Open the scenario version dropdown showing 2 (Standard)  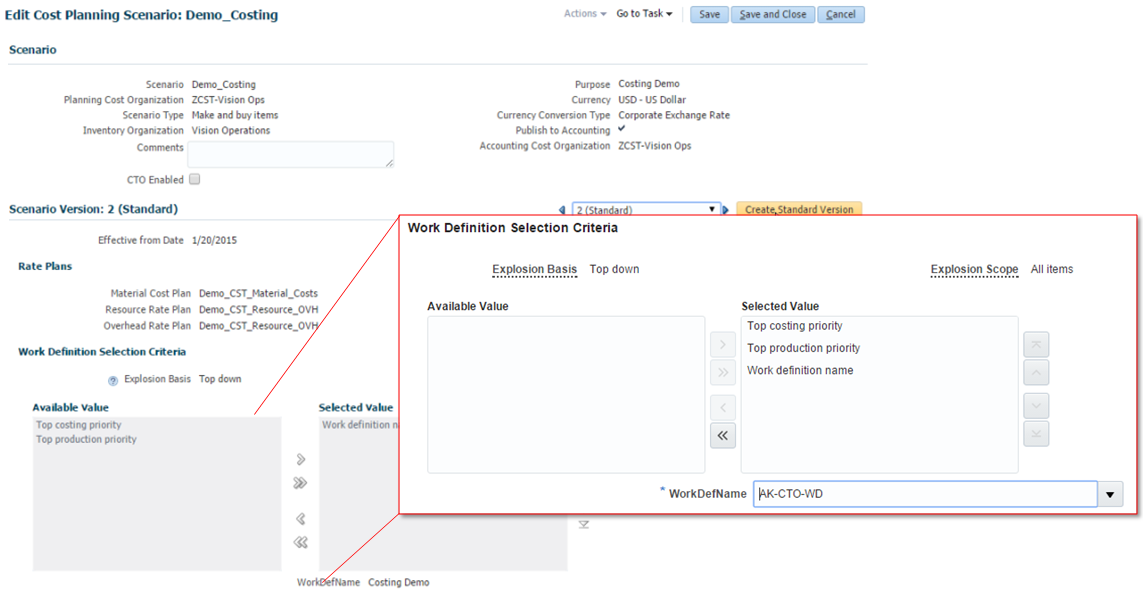coord(646,210)
